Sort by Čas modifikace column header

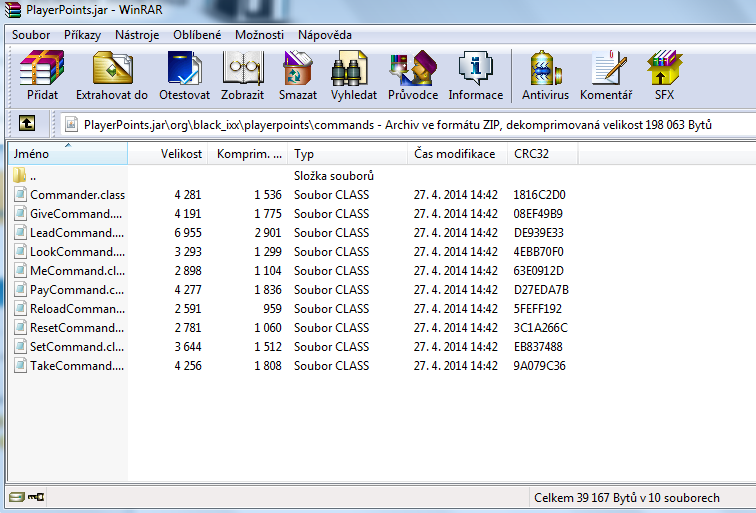point(454,154)
